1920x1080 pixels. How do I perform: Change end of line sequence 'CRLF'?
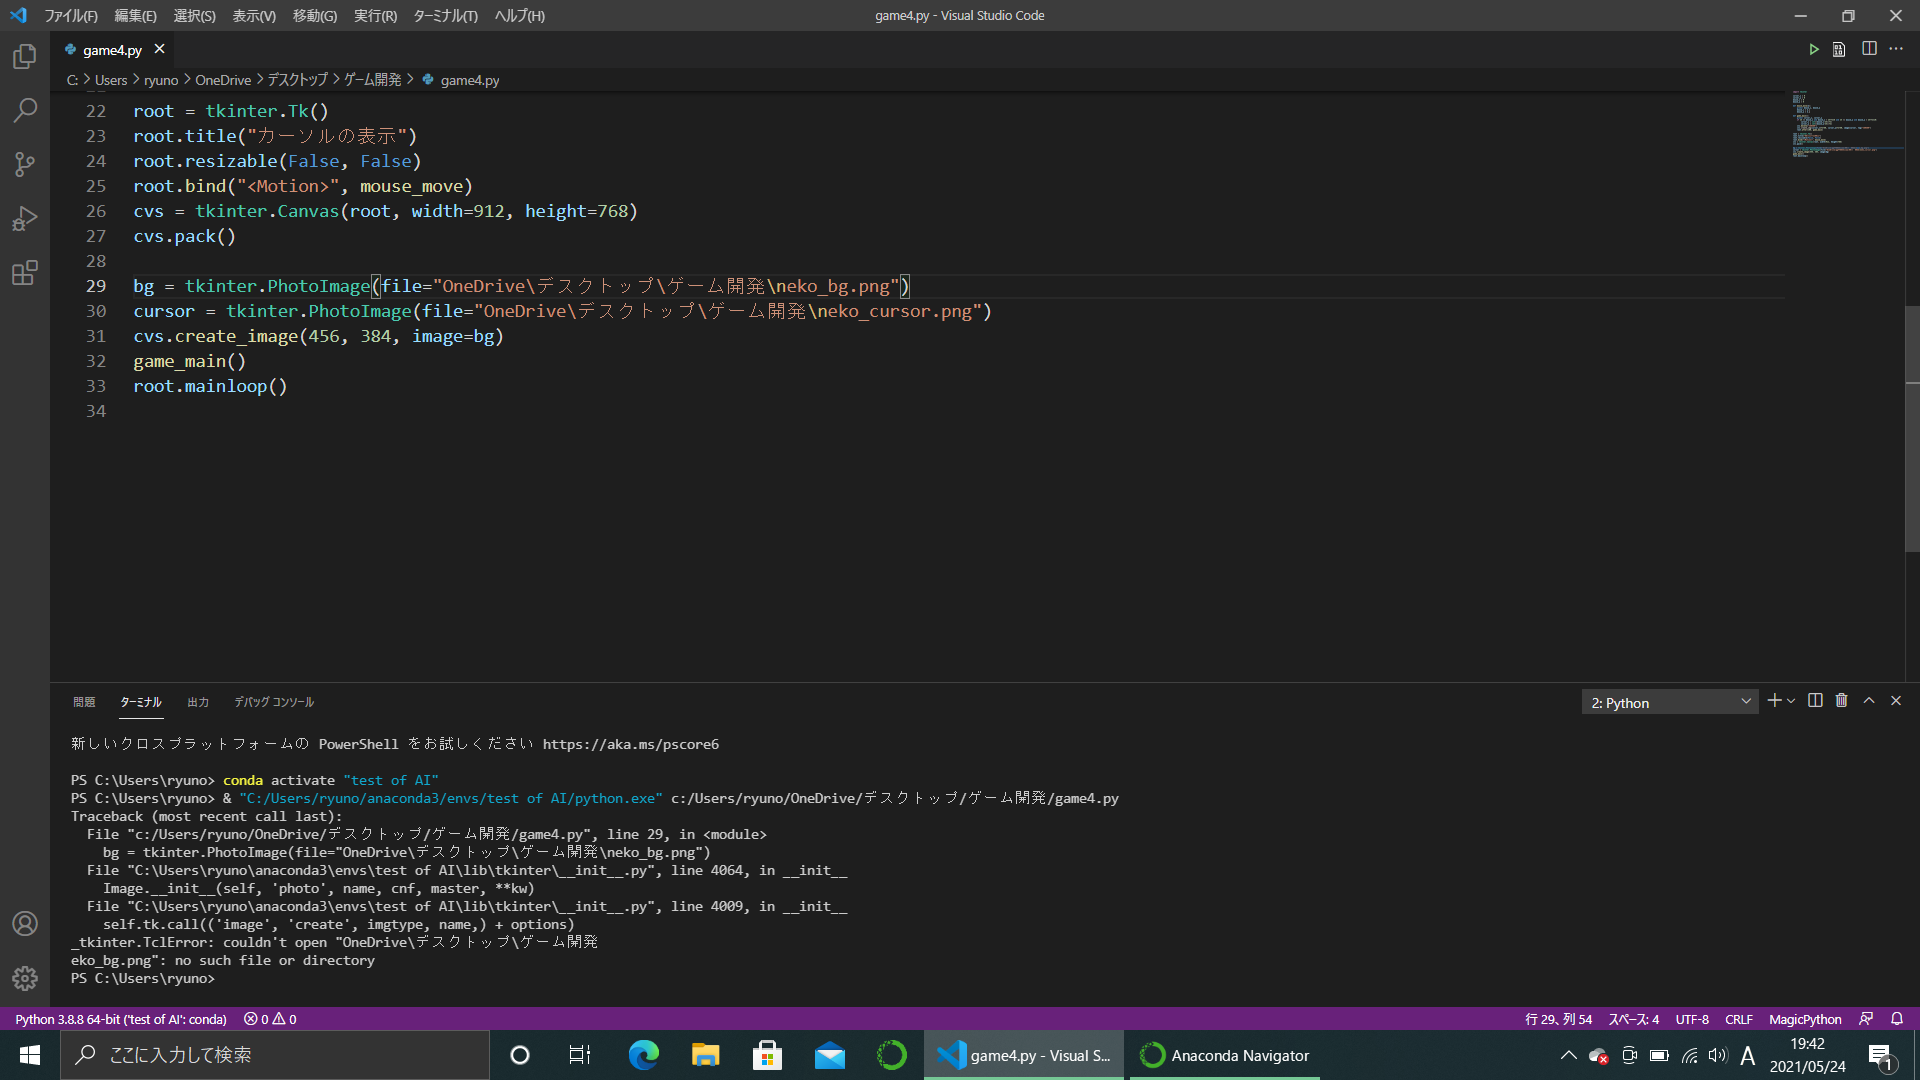tap(1739, 1019)
